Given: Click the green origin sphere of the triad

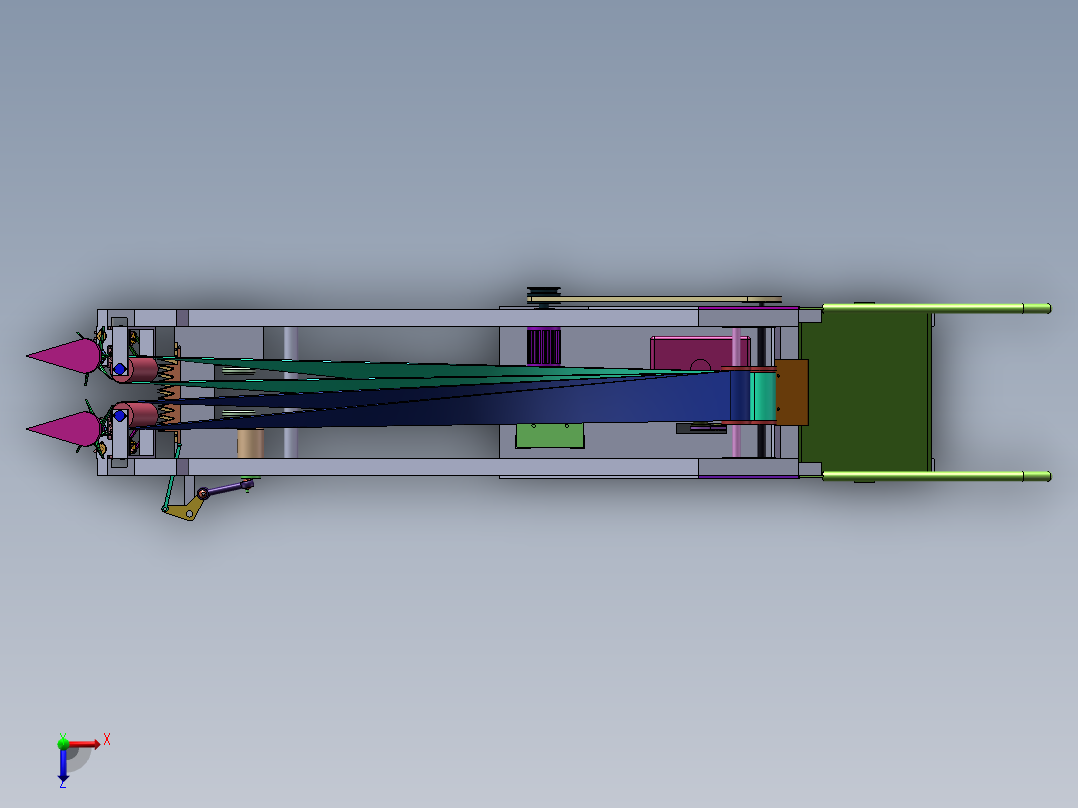Looking at the screenshot, I should 63,744.
